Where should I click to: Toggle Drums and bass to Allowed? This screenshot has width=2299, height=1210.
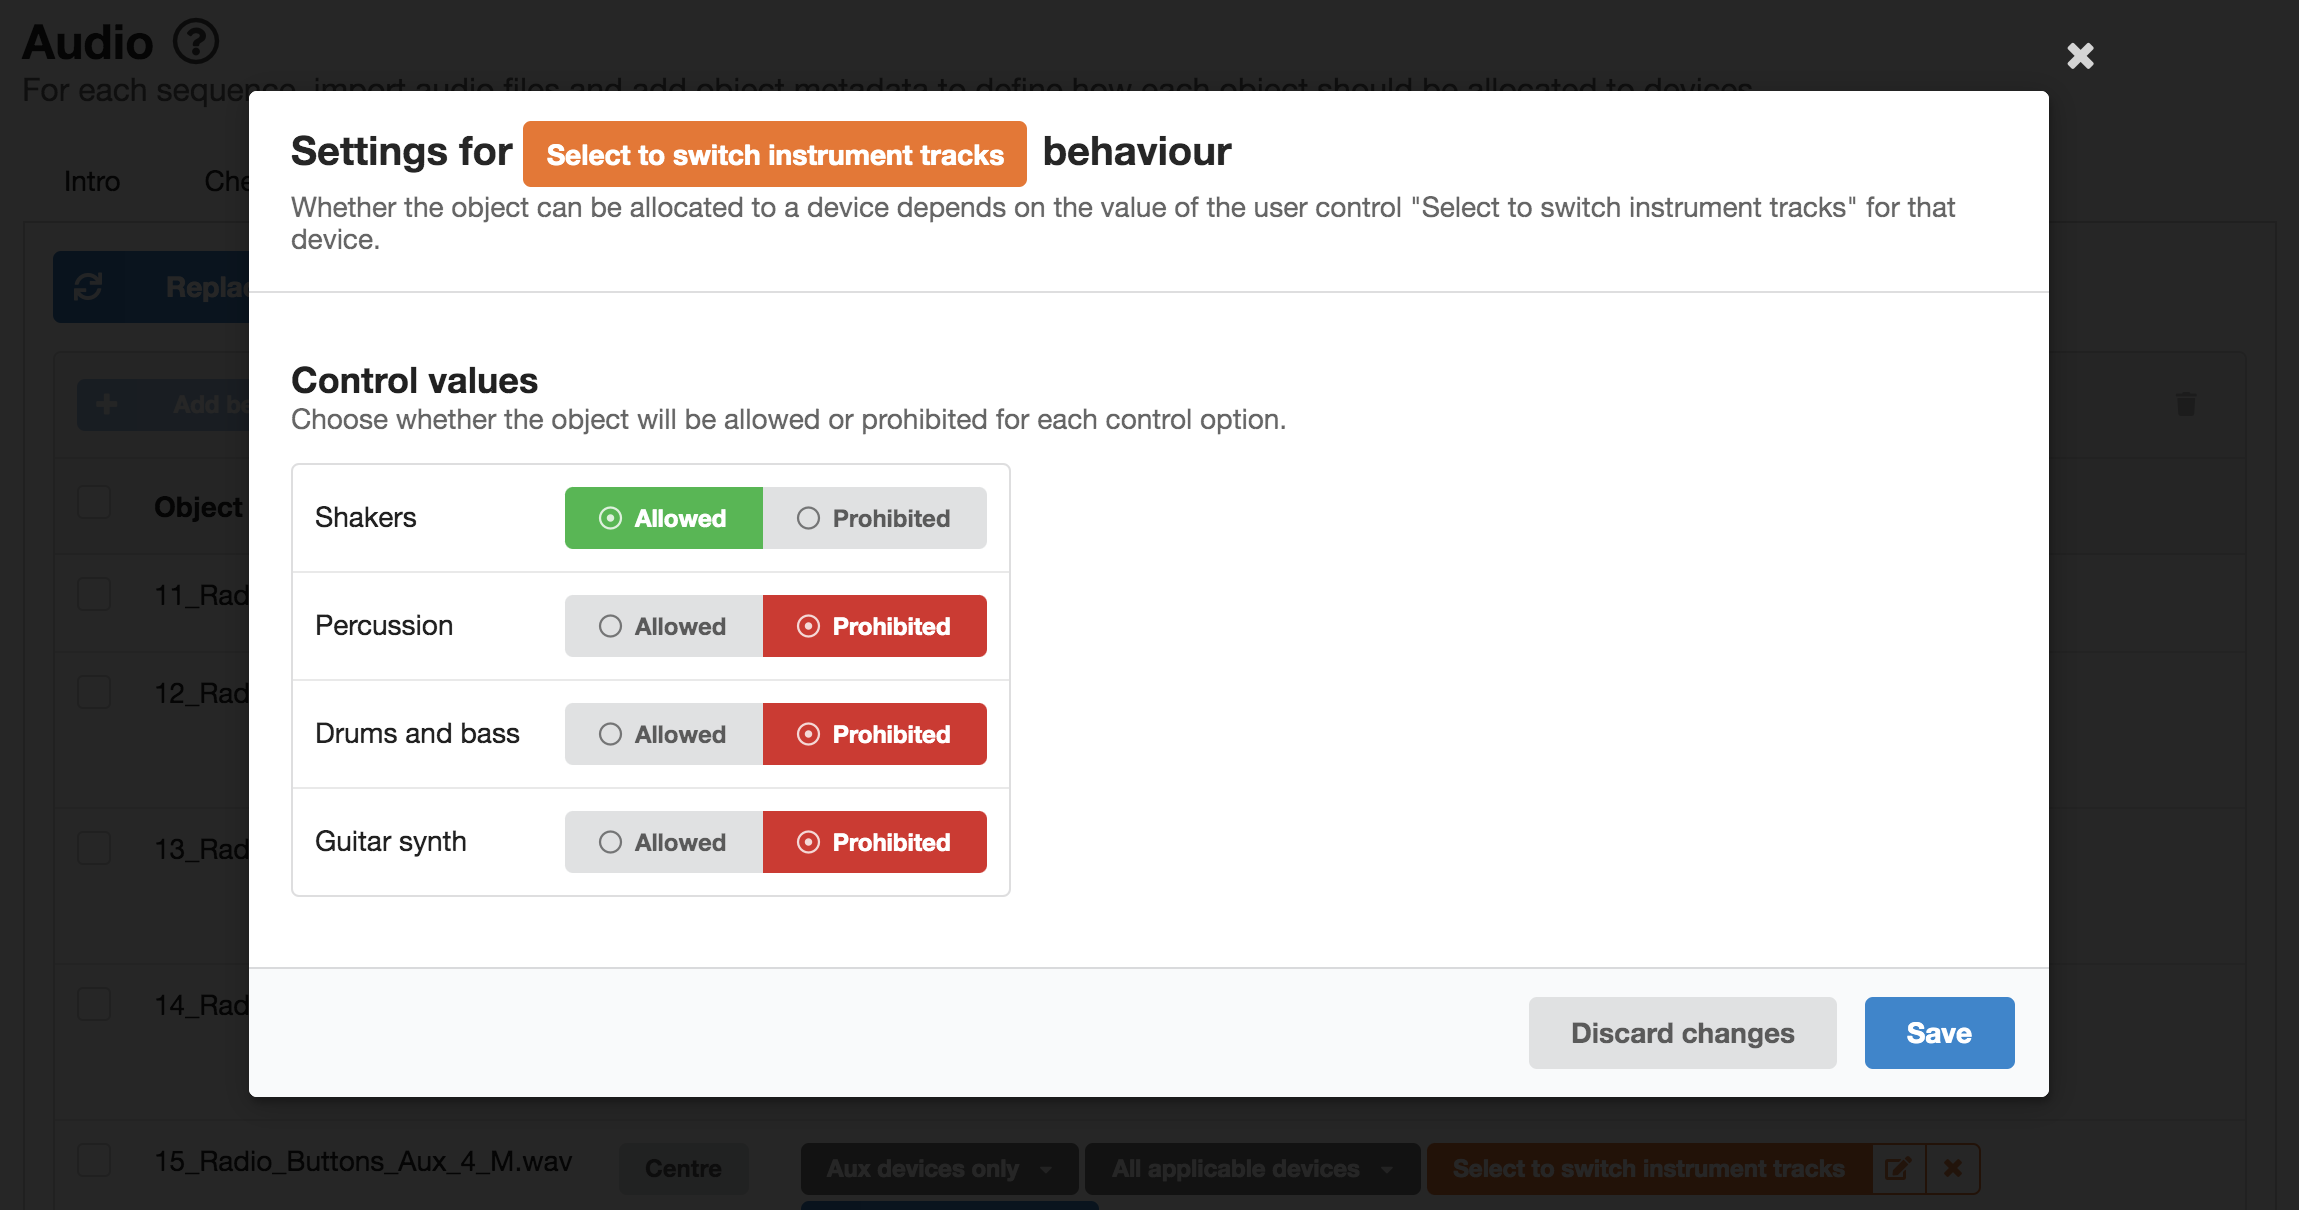[661, 734]
